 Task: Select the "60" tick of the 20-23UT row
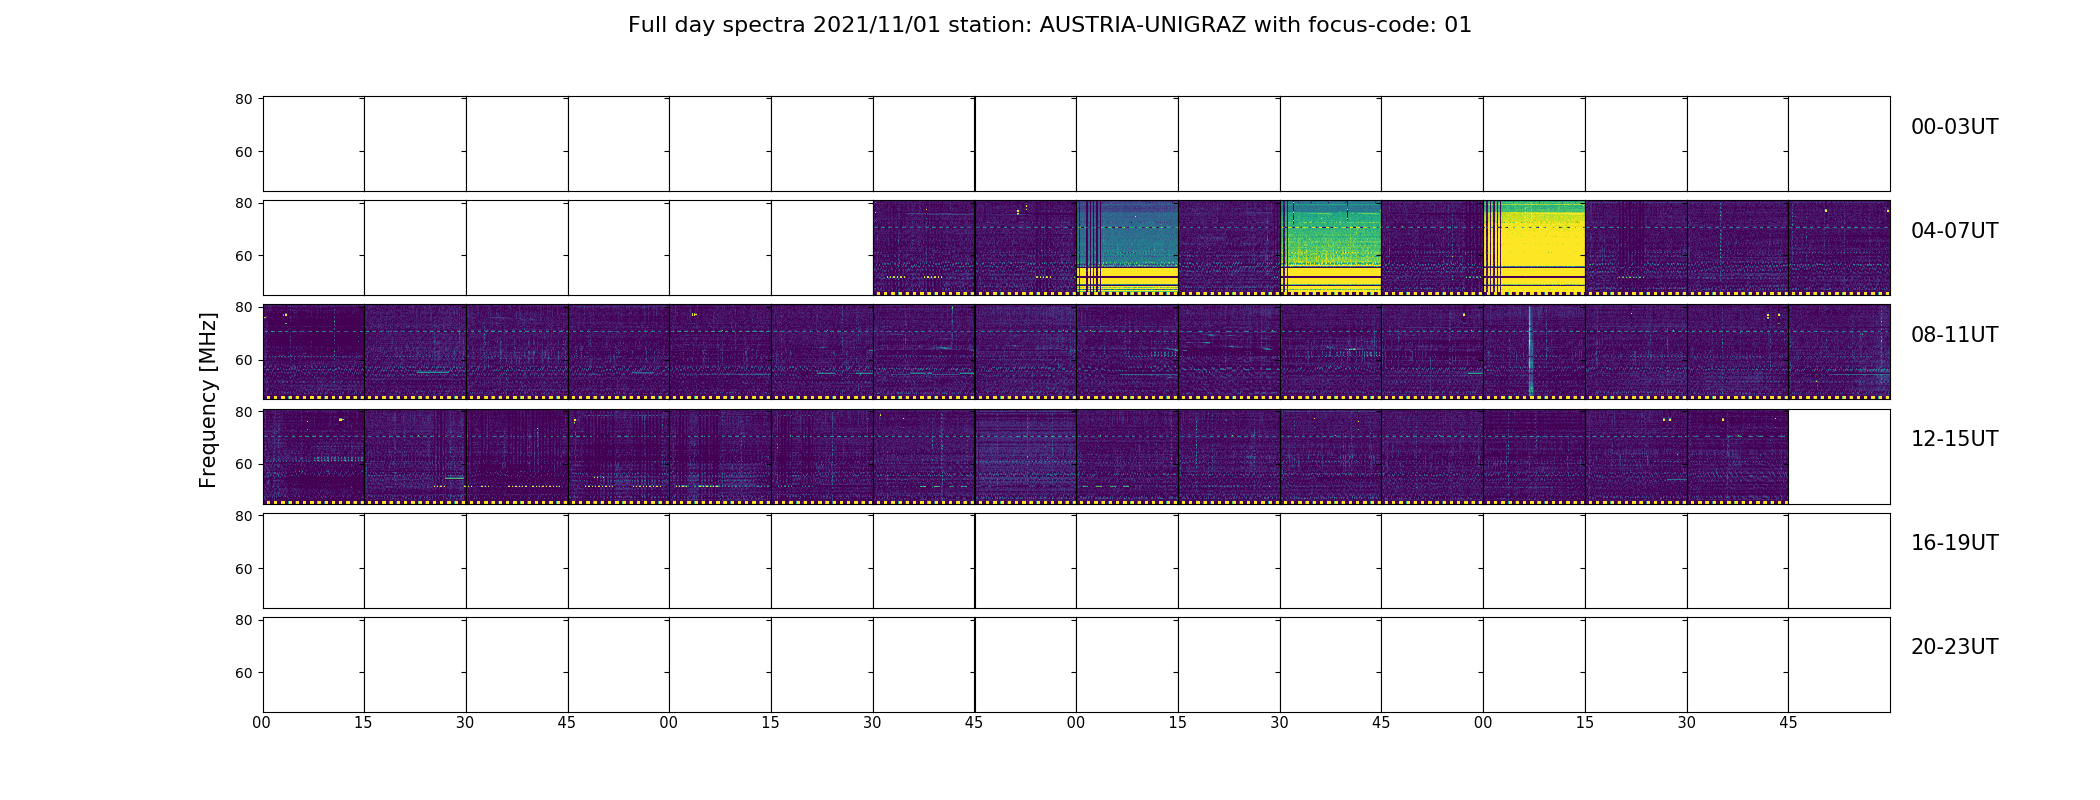(x=243, y=673)
